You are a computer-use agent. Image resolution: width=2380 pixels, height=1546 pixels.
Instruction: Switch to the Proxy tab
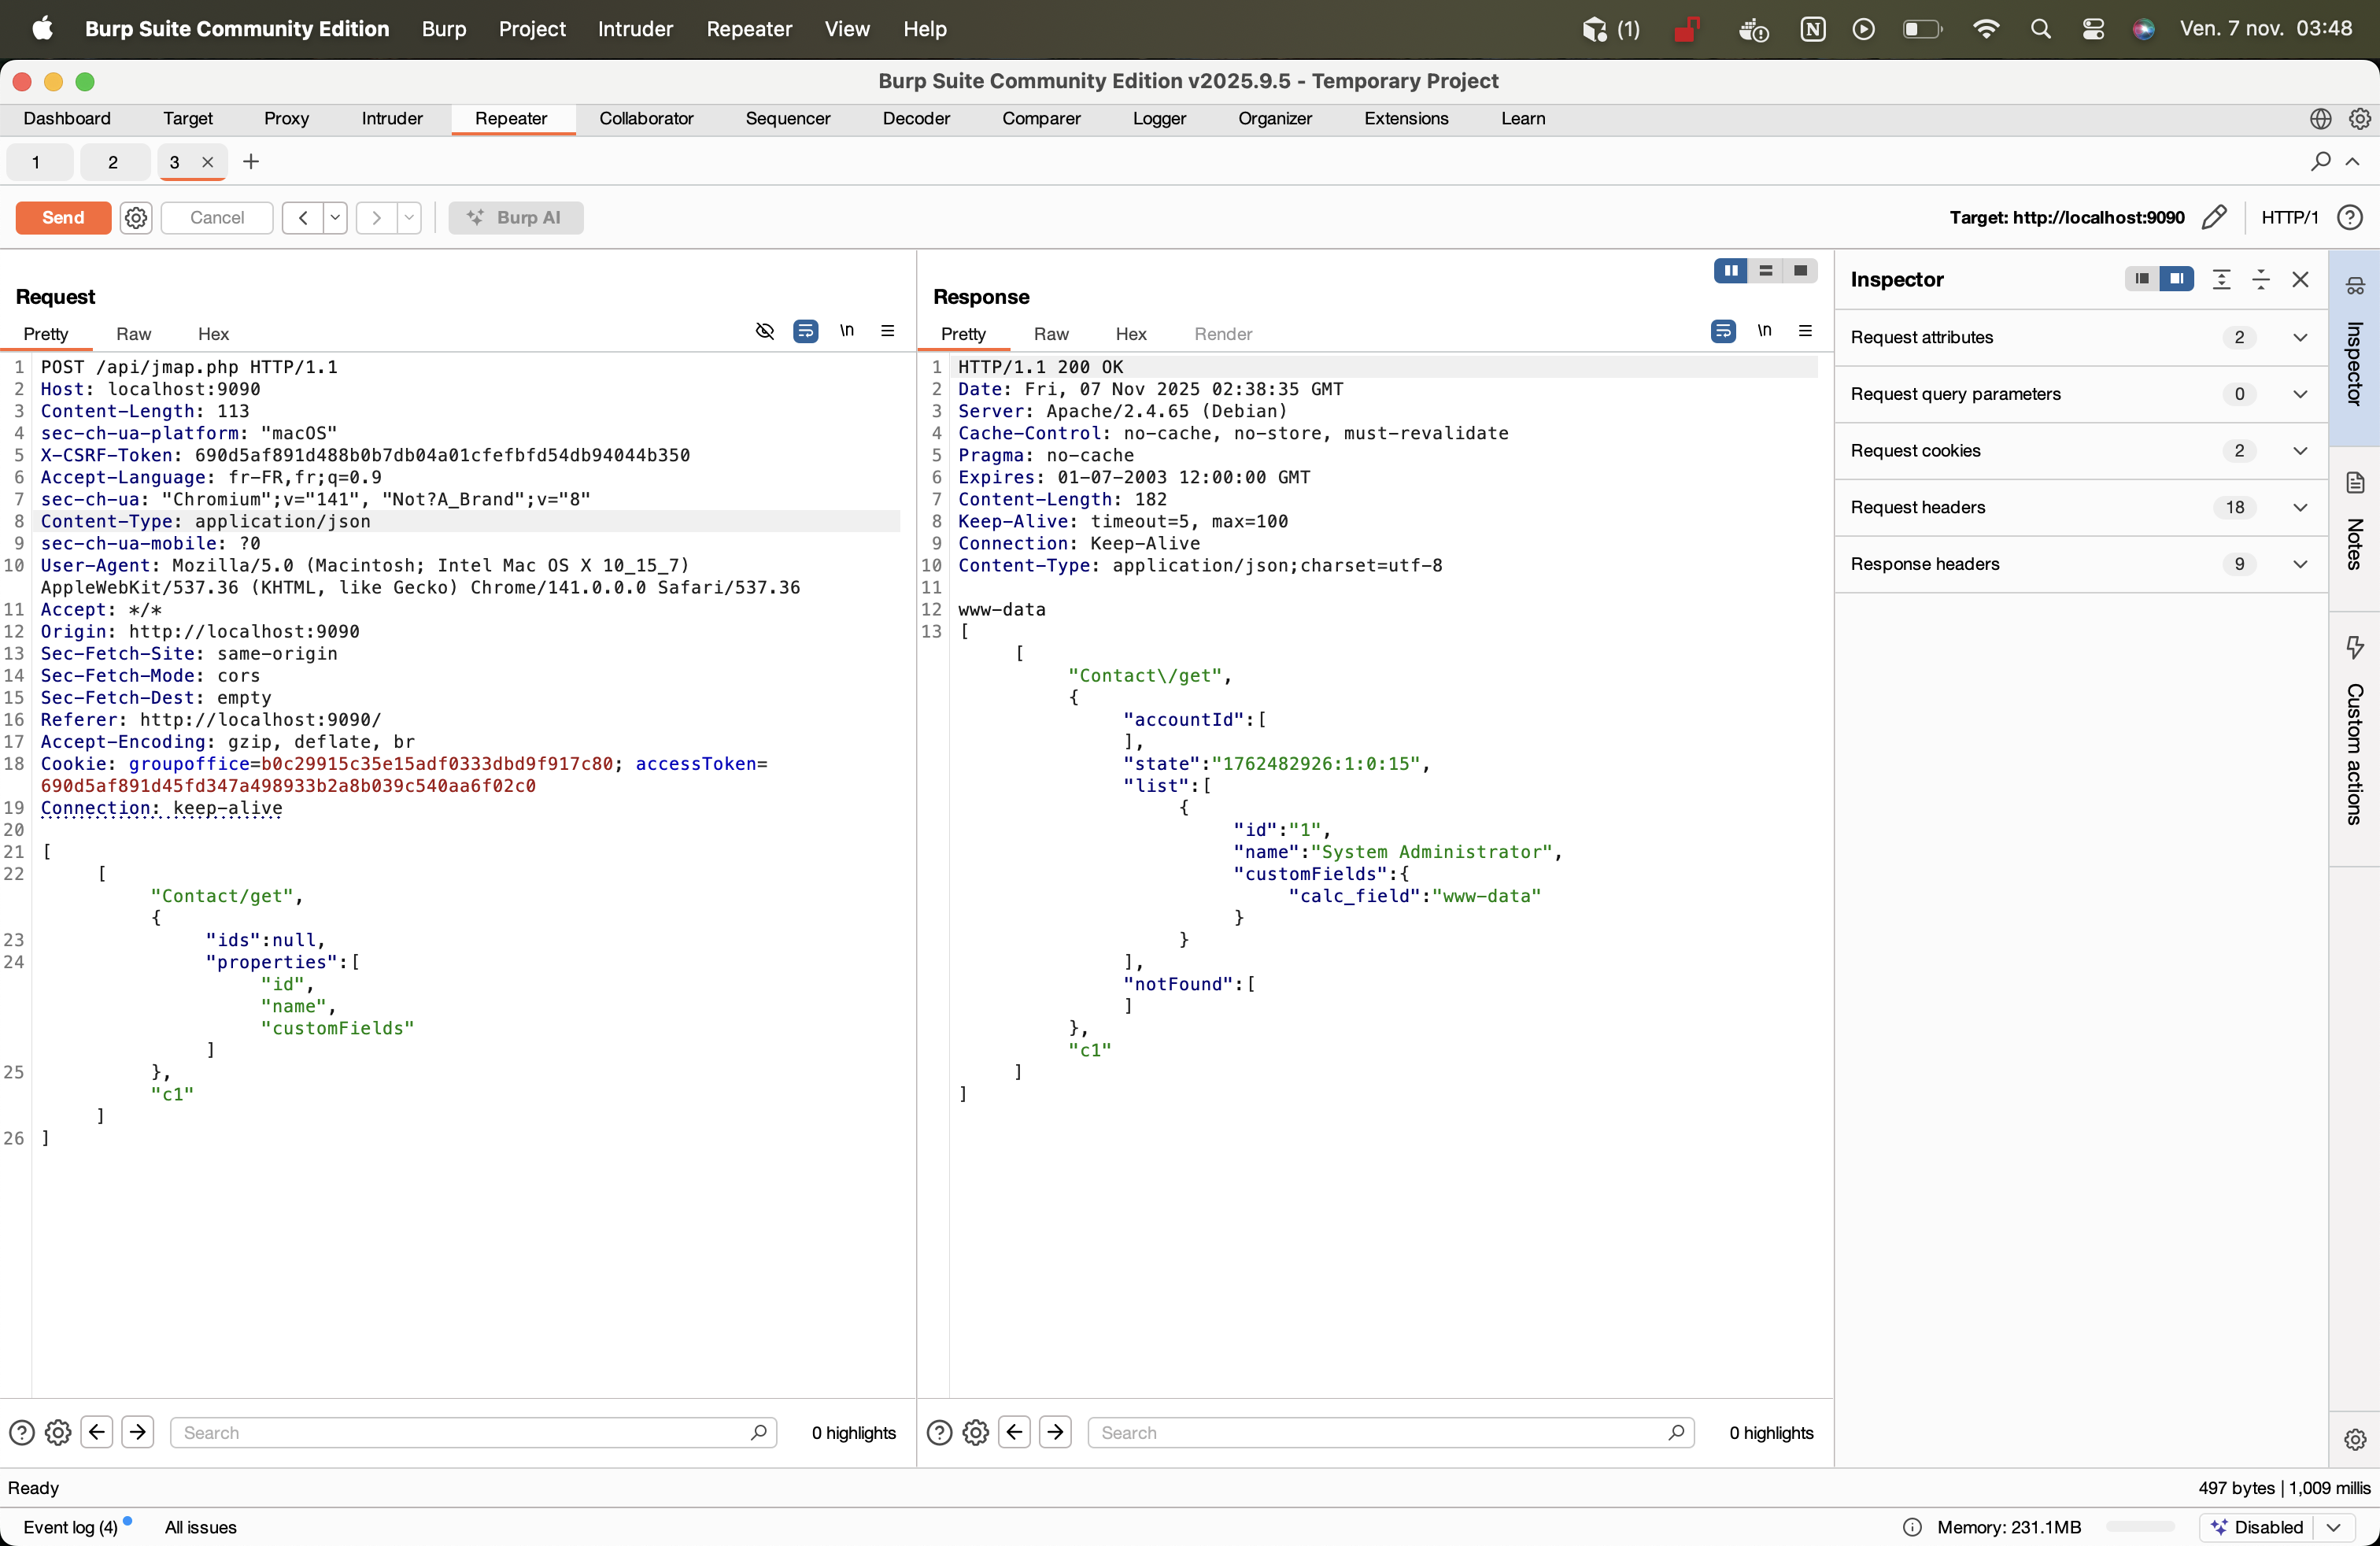click(x=286, y=119)
